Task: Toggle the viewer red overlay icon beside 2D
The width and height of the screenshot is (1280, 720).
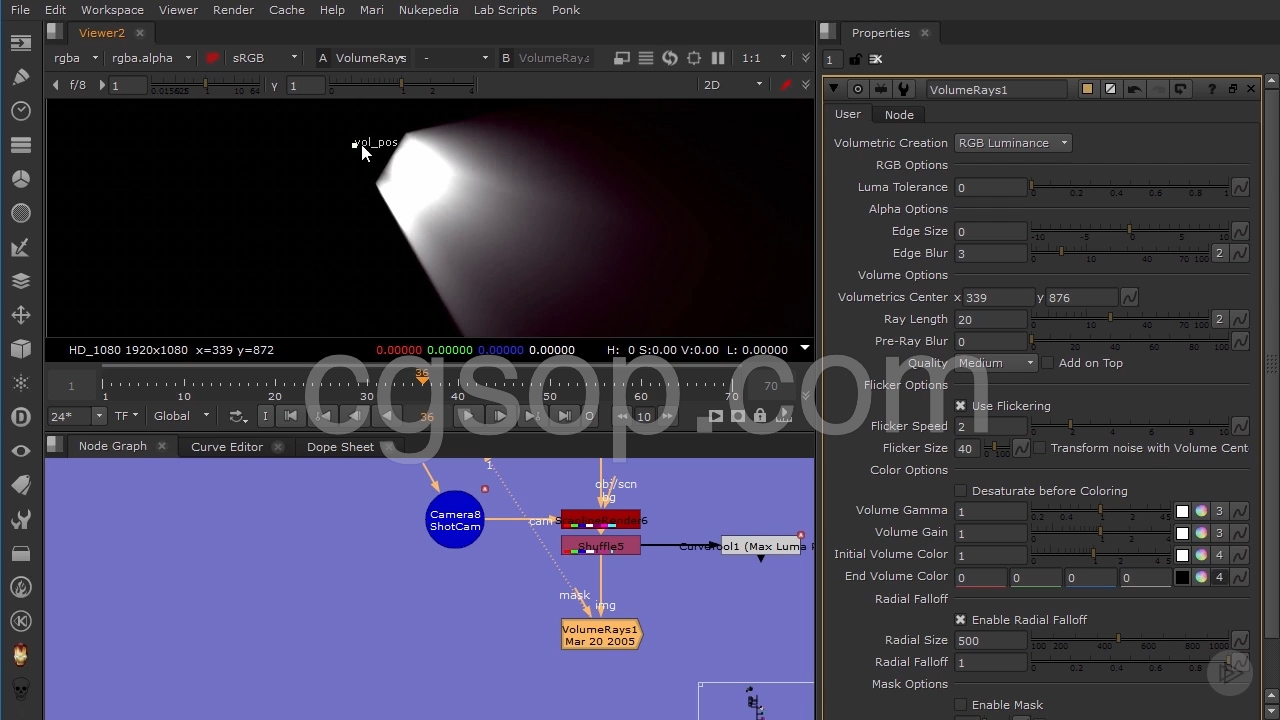Action: [x=785, y=85]
